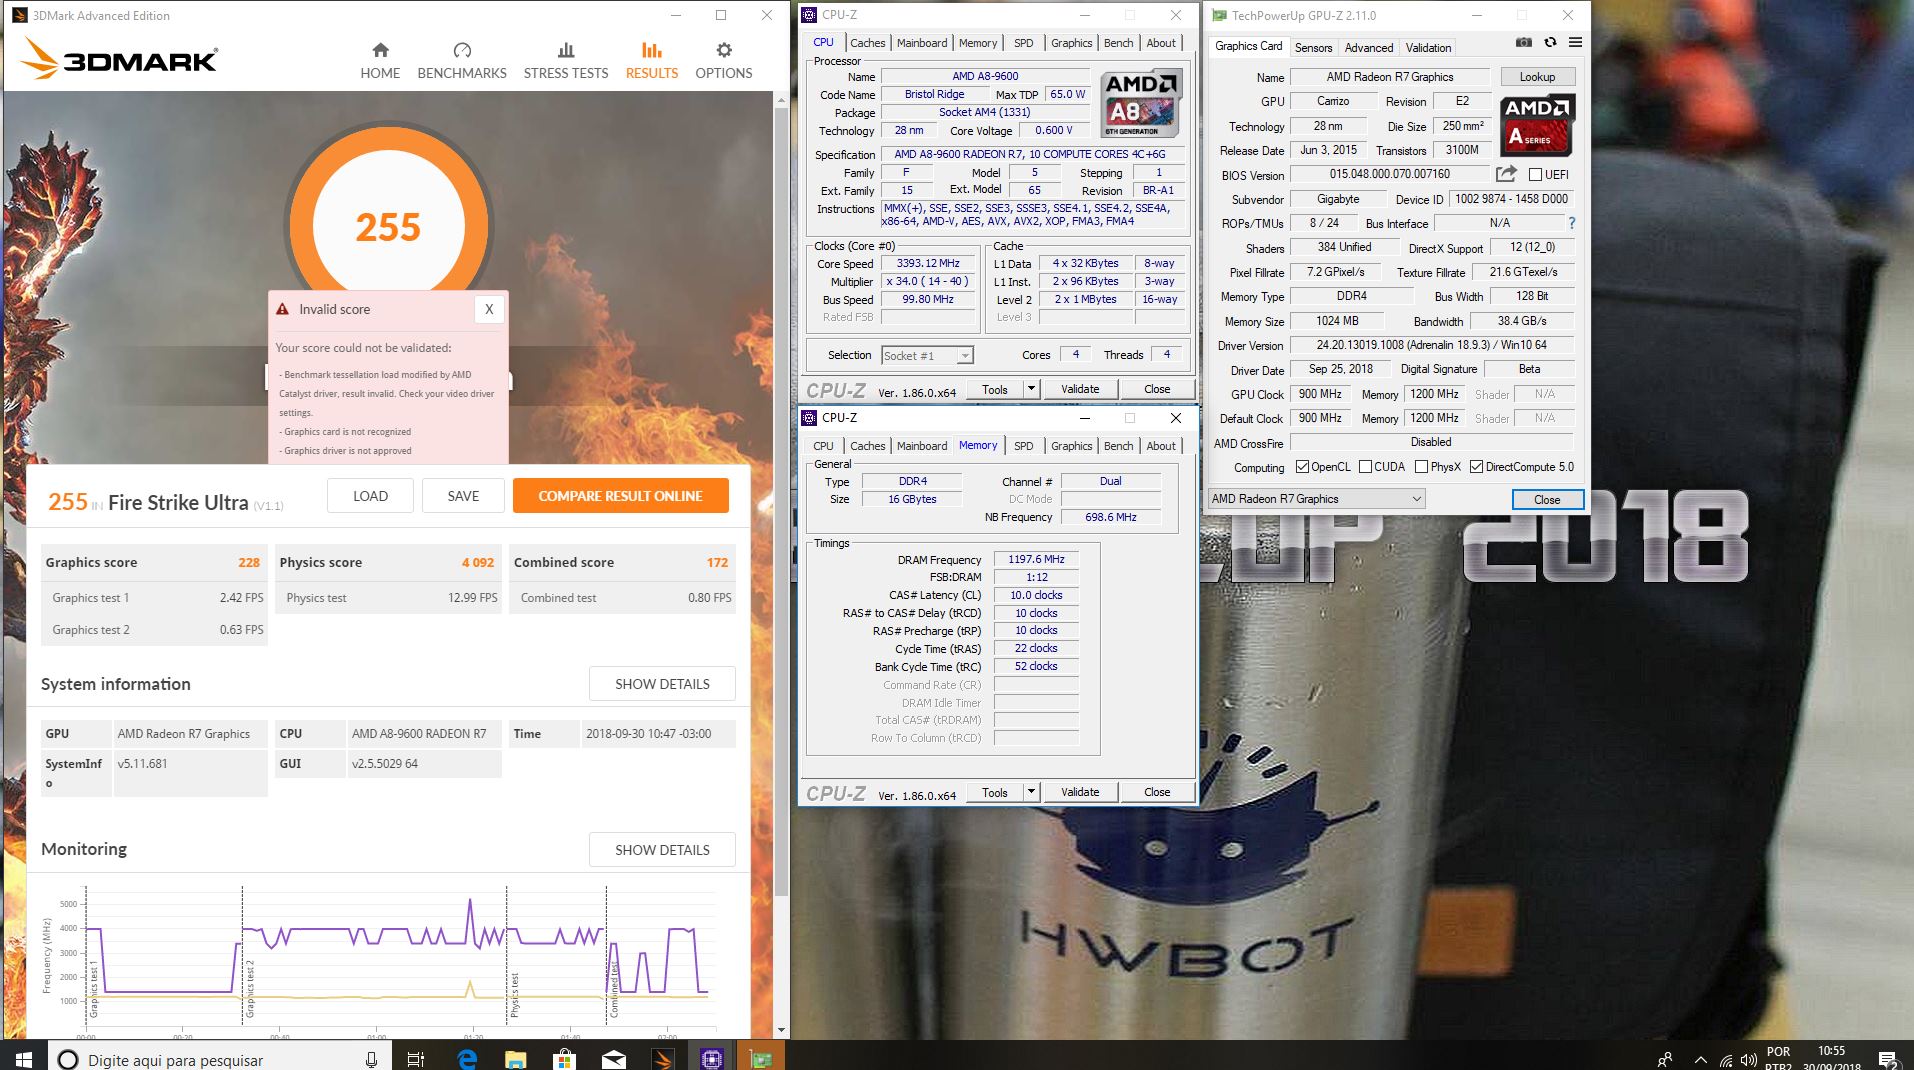Toggle the DirectCompute 5.0 checkbox
This screenshot has width=1914, height=1070.
click(x=1476, y=467)
